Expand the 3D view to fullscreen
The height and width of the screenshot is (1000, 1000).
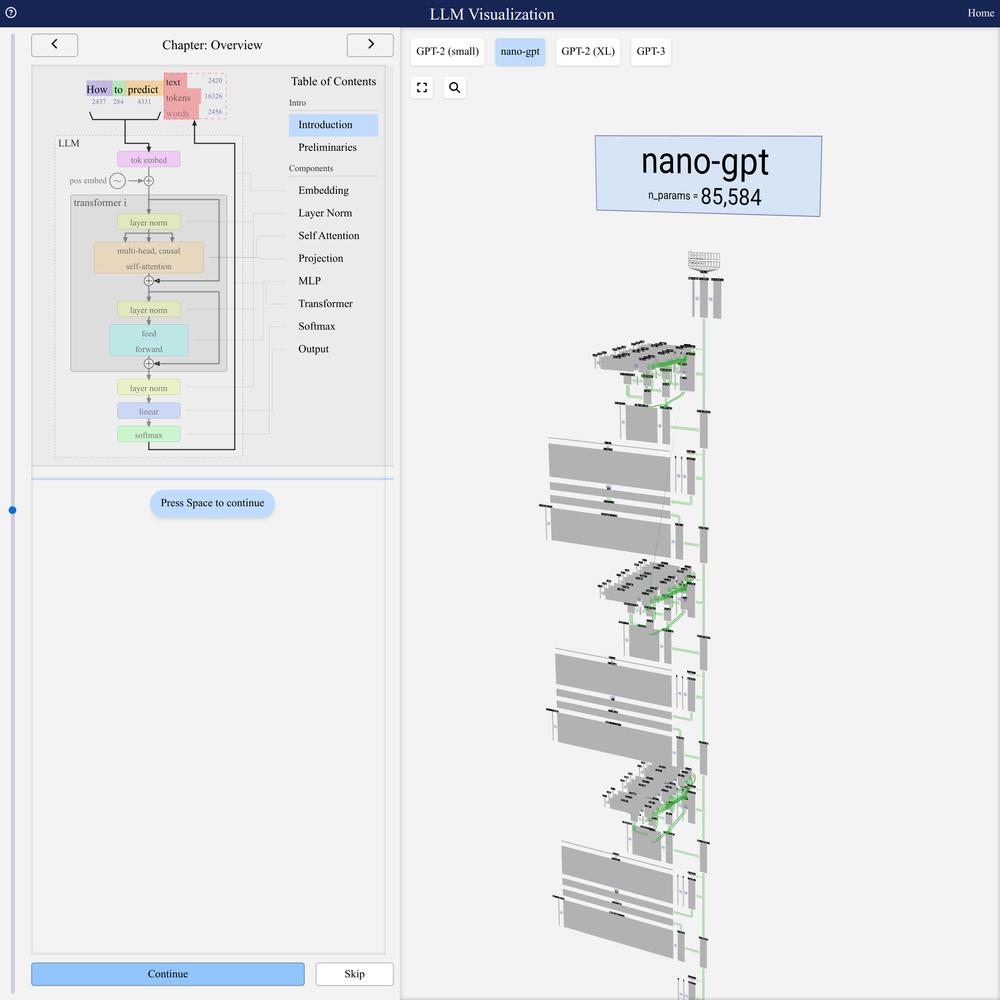click(x=422, y=87)
